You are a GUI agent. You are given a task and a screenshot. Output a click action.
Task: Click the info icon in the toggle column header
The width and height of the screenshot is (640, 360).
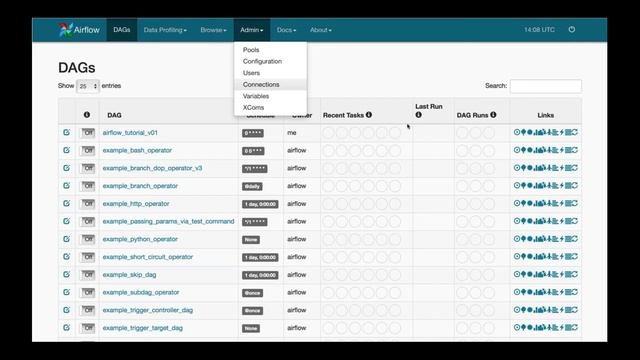tap(87, 115)
